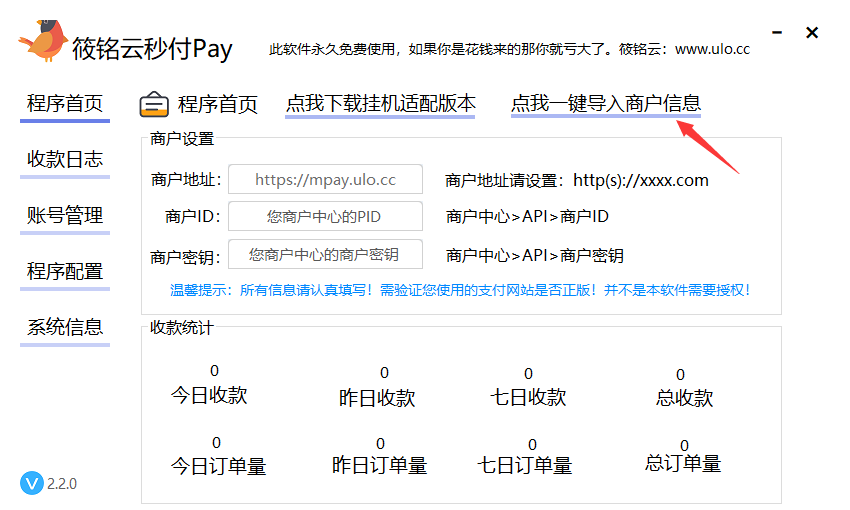Click the 程序首页 page heading
Screen dimensions: 850x510
(x=218, y=104)
